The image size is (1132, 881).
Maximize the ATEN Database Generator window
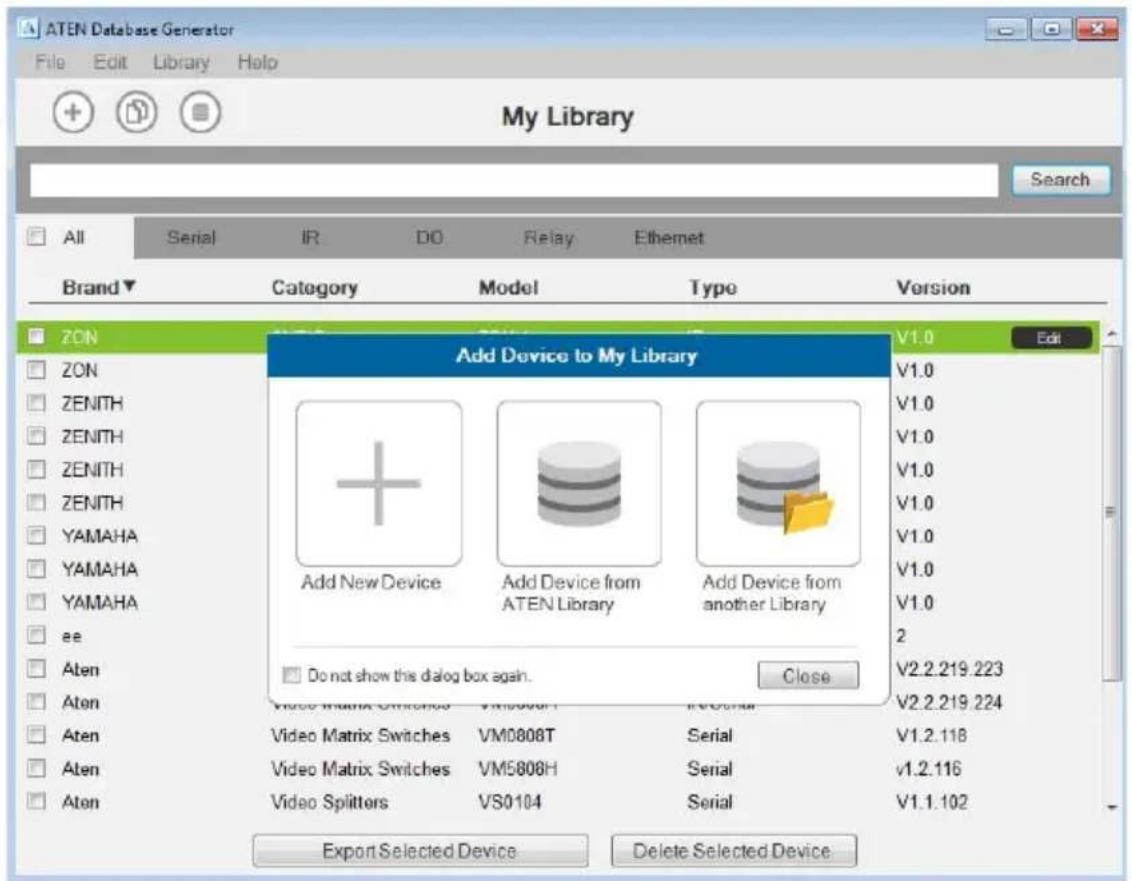coord(1051,30)
